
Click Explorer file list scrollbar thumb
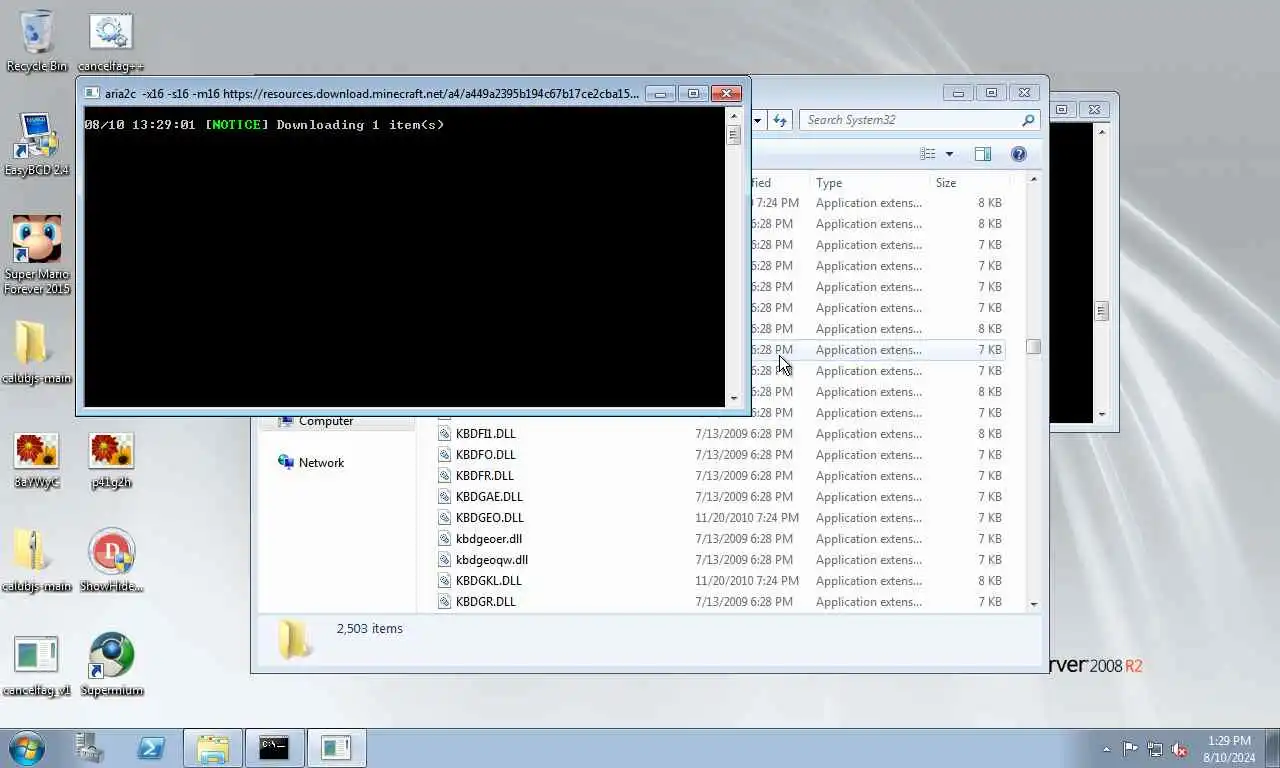click(1033, 347)
